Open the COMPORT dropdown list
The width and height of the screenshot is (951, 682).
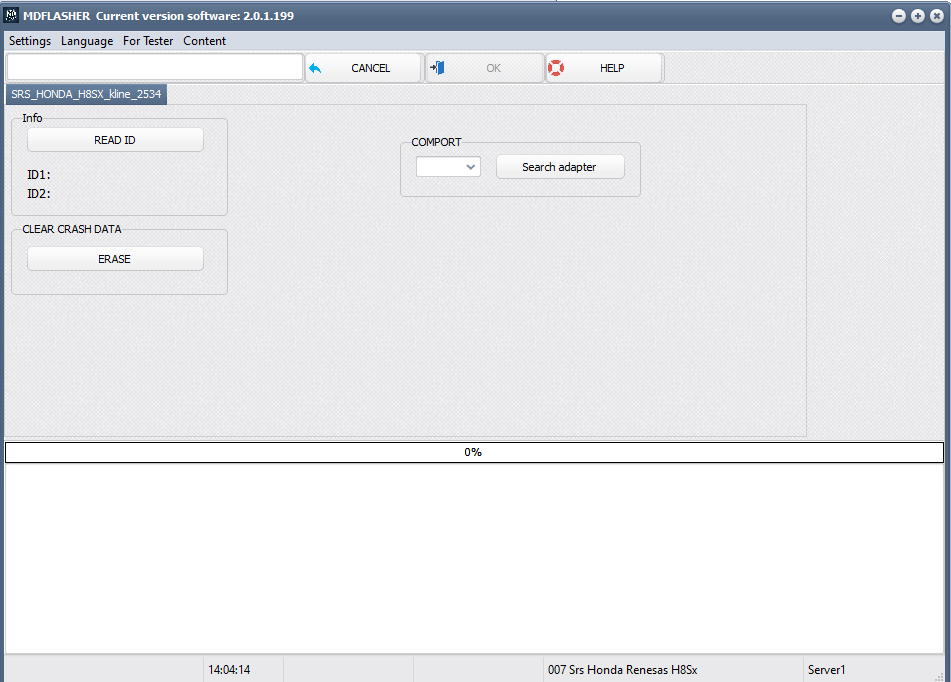pyautogui.click(x=448, y=167)
